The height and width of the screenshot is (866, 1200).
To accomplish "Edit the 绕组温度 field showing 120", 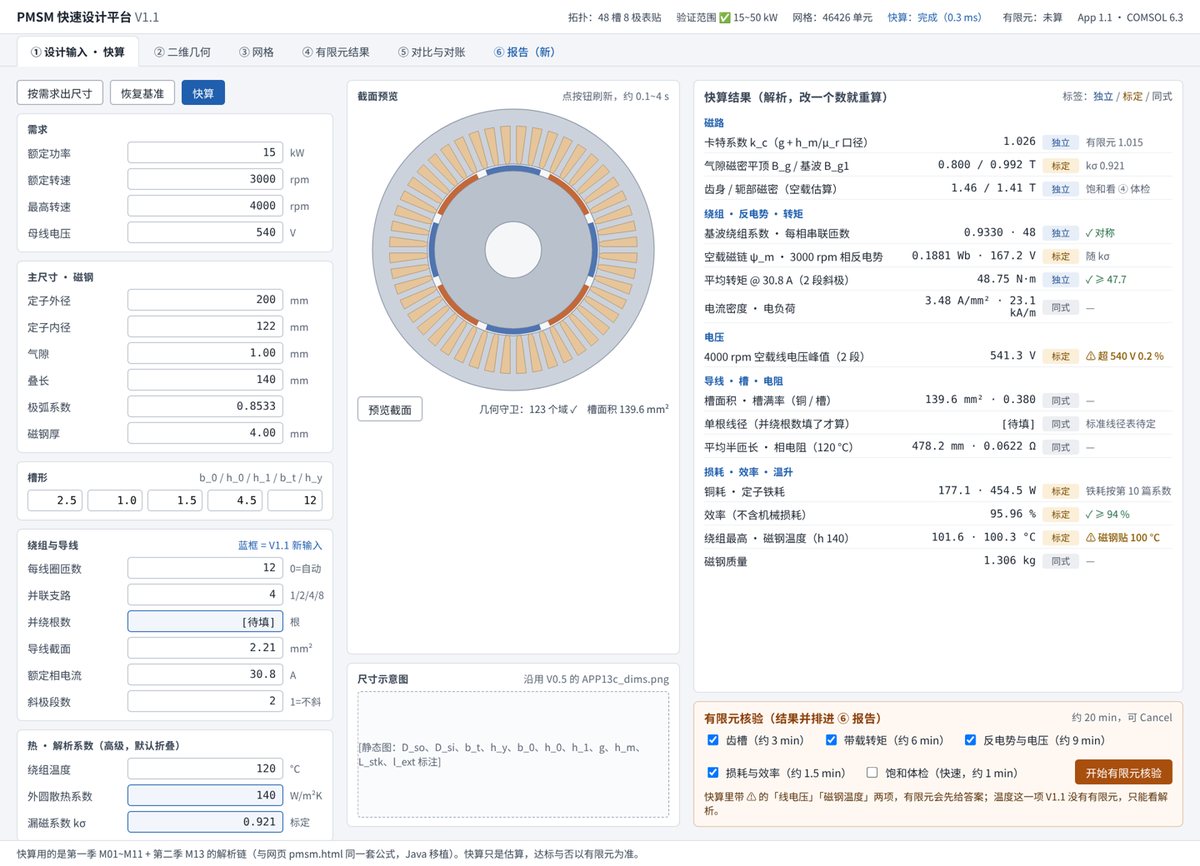I will point(206,769).
